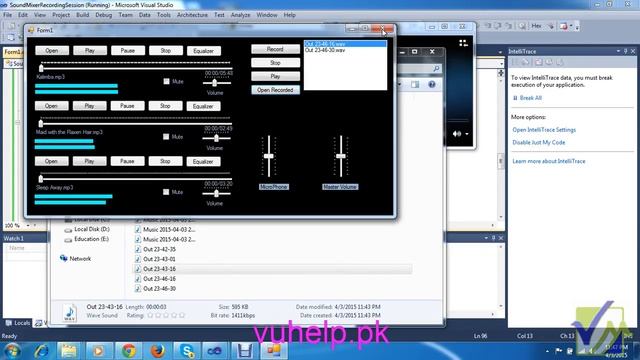Play the Sleep Away track
Screen dimensions: 640x360
89,161
